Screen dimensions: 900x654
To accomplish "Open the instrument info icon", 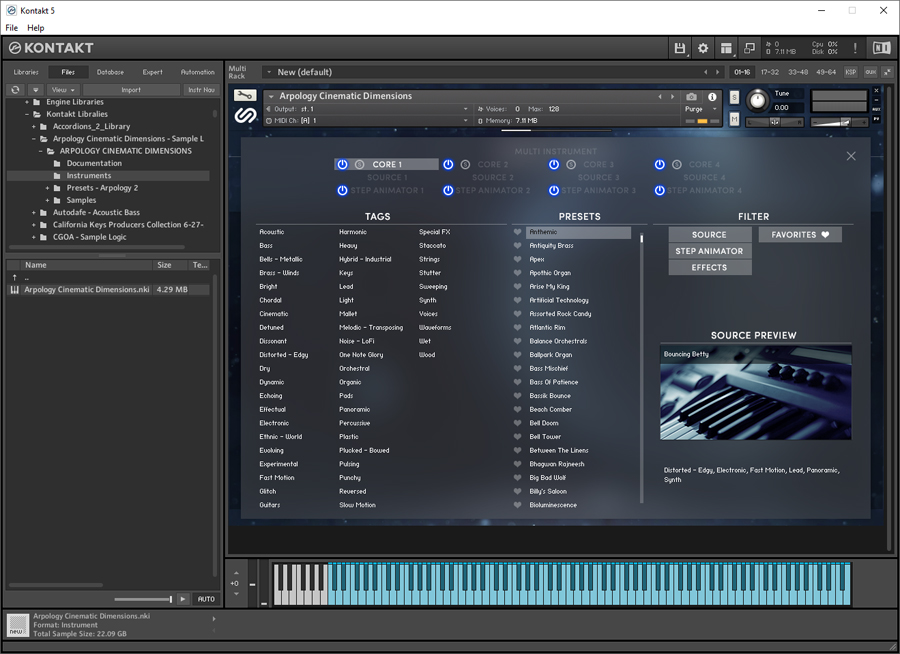I will (x=712, y=96).
